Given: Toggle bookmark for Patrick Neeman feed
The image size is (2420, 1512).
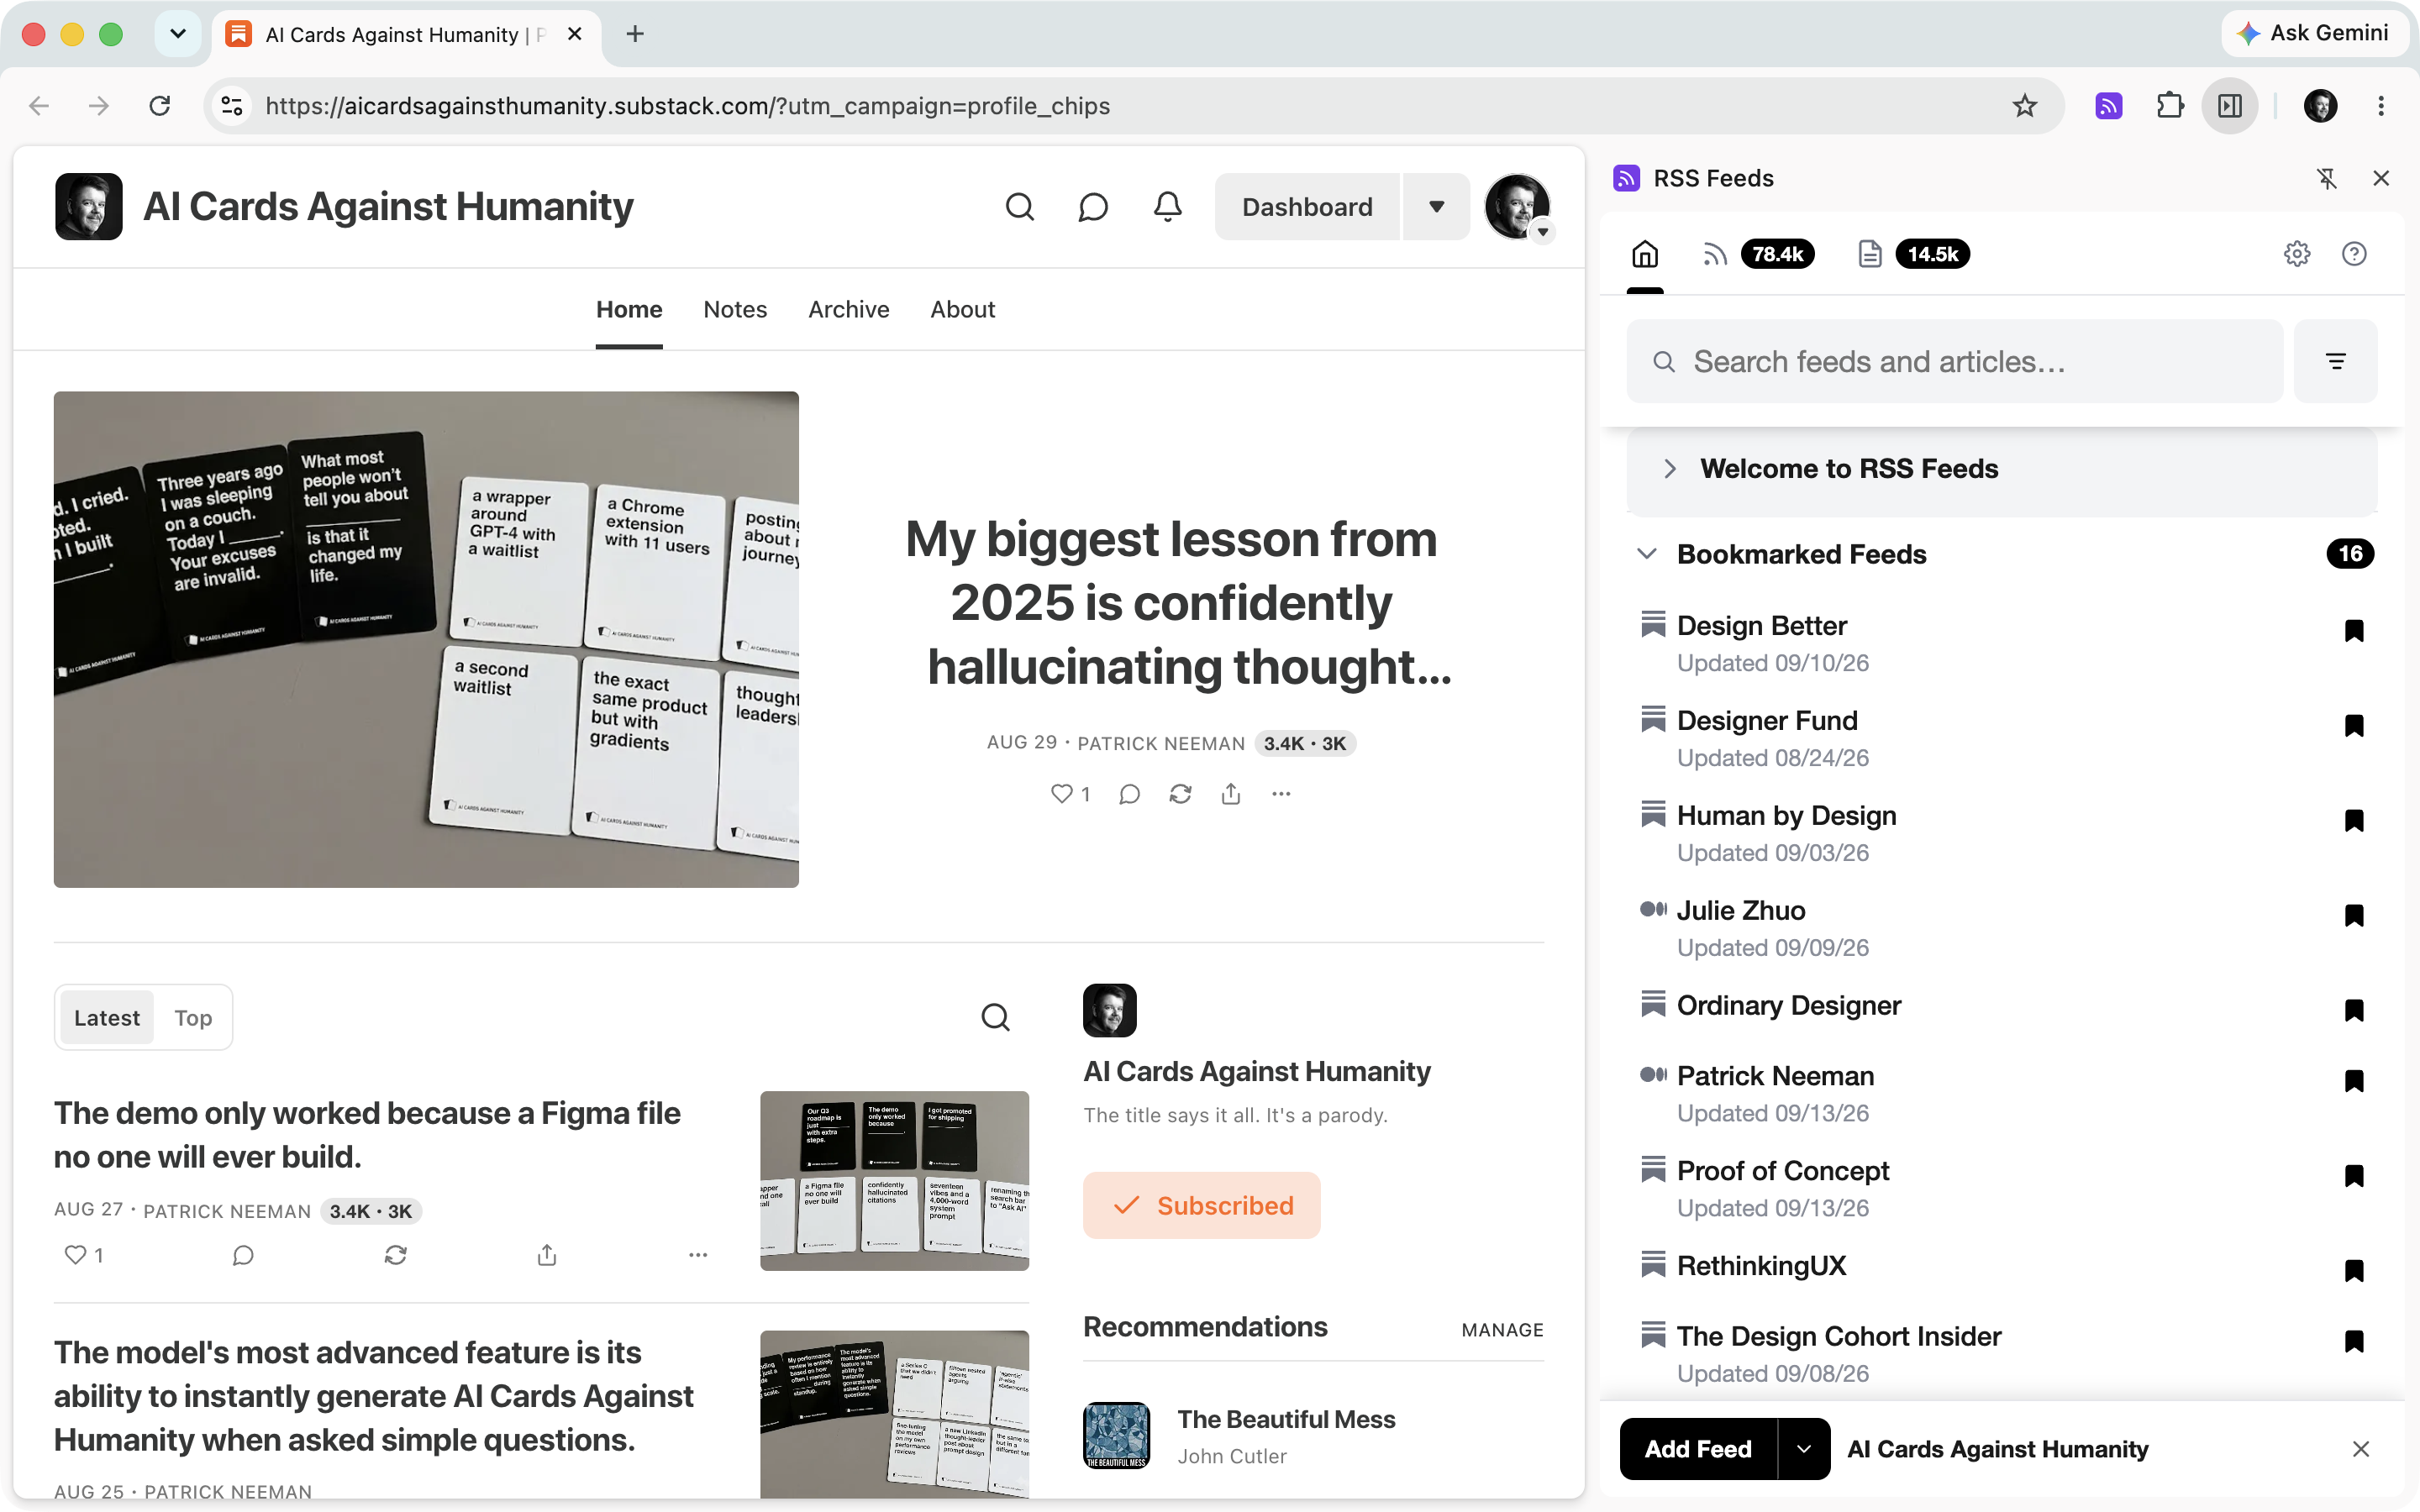Looking at the screenshot, I should [2354, 1080].
